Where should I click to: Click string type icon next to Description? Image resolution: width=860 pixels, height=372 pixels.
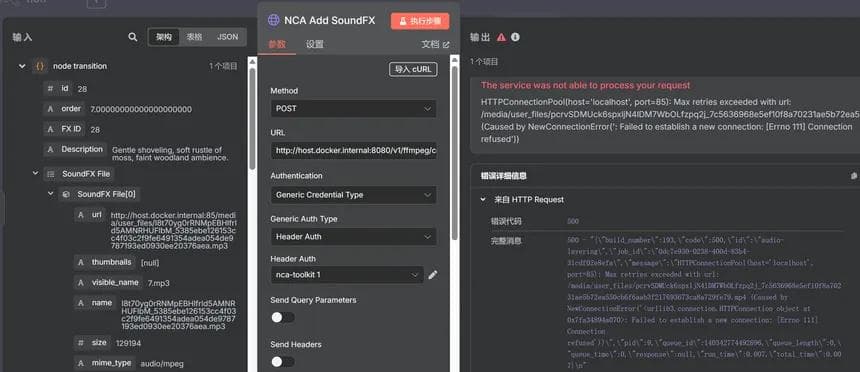point(50,149)
